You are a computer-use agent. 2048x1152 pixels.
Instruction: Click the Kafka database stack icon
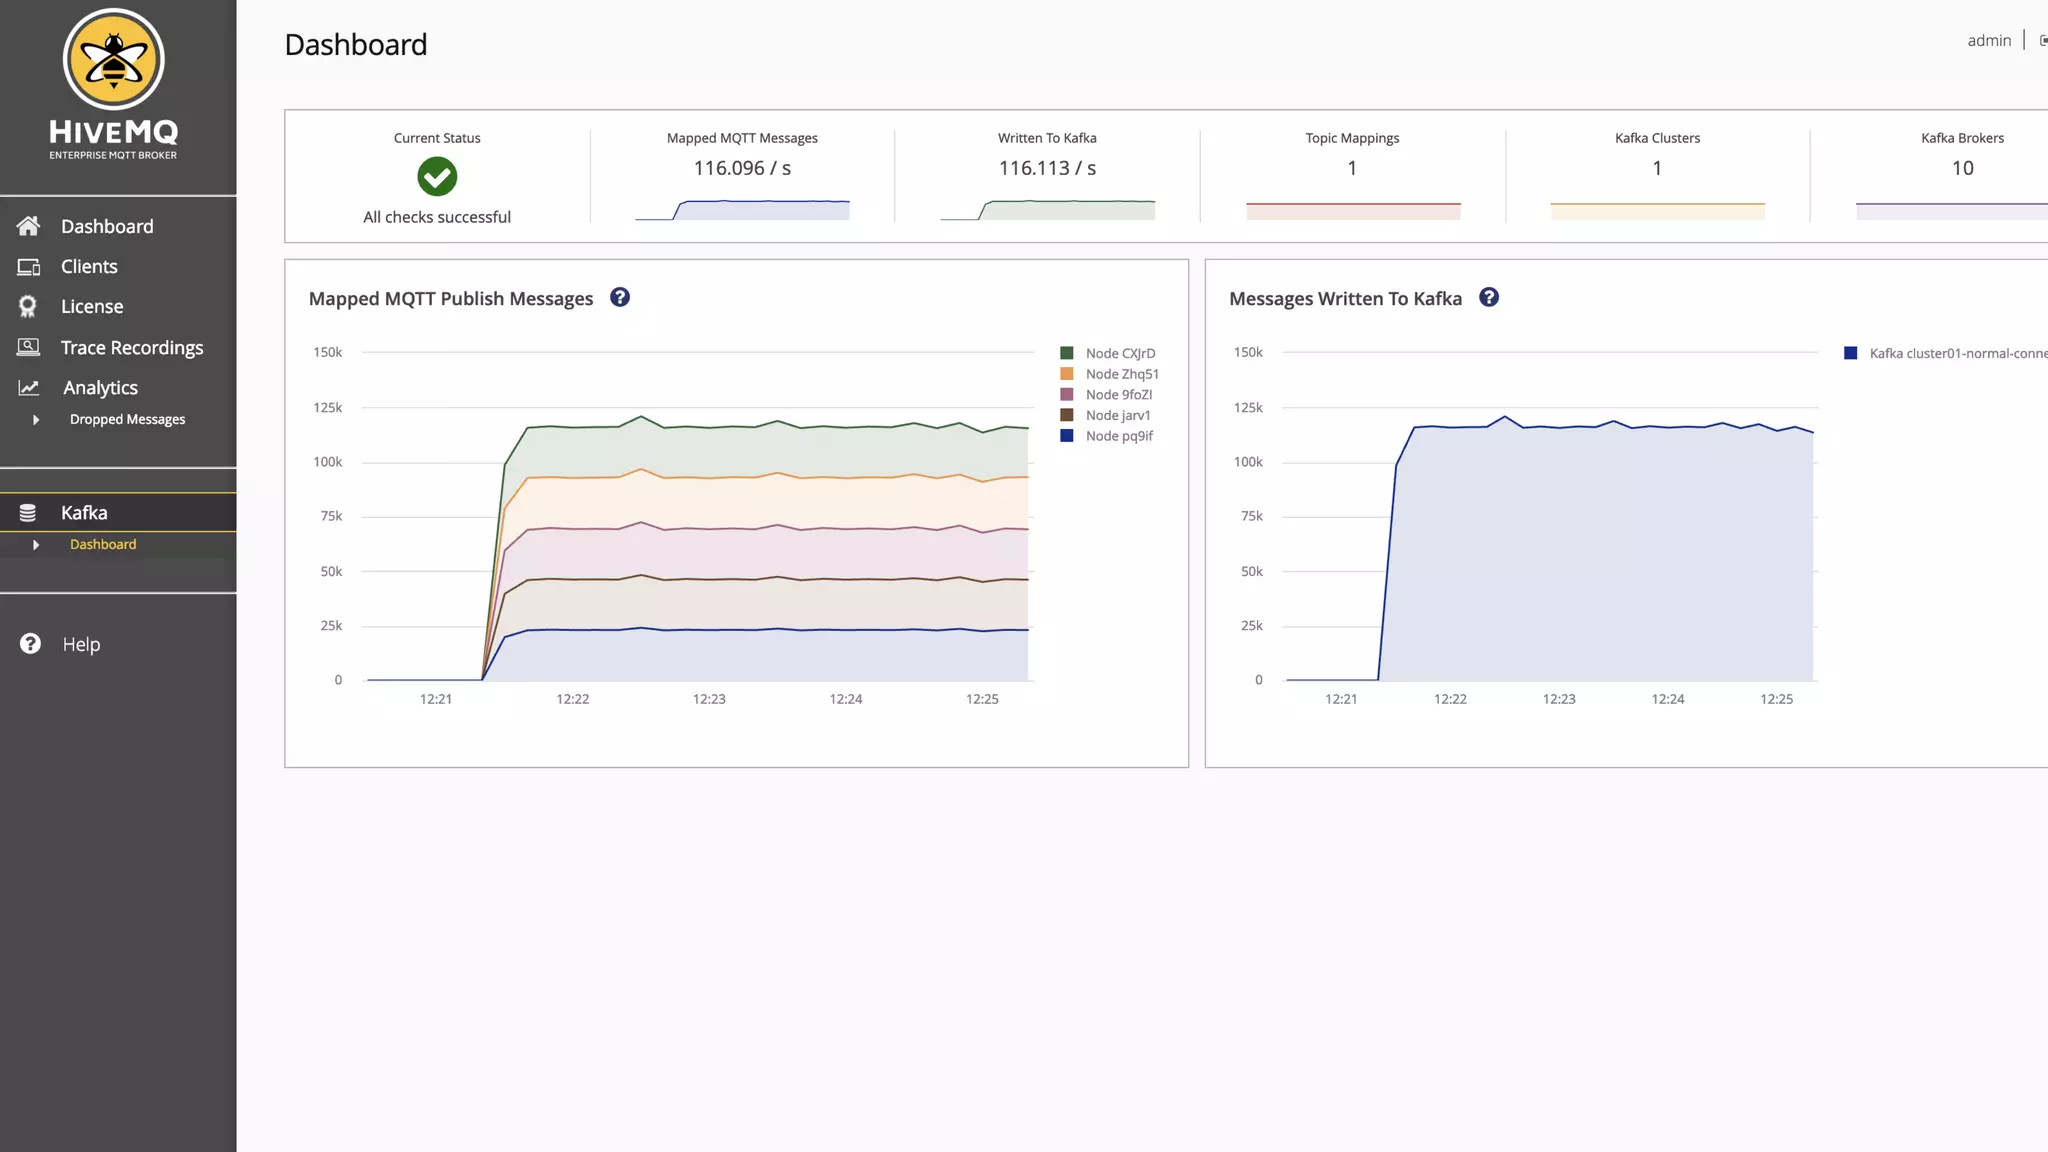(x=28, y=513)
